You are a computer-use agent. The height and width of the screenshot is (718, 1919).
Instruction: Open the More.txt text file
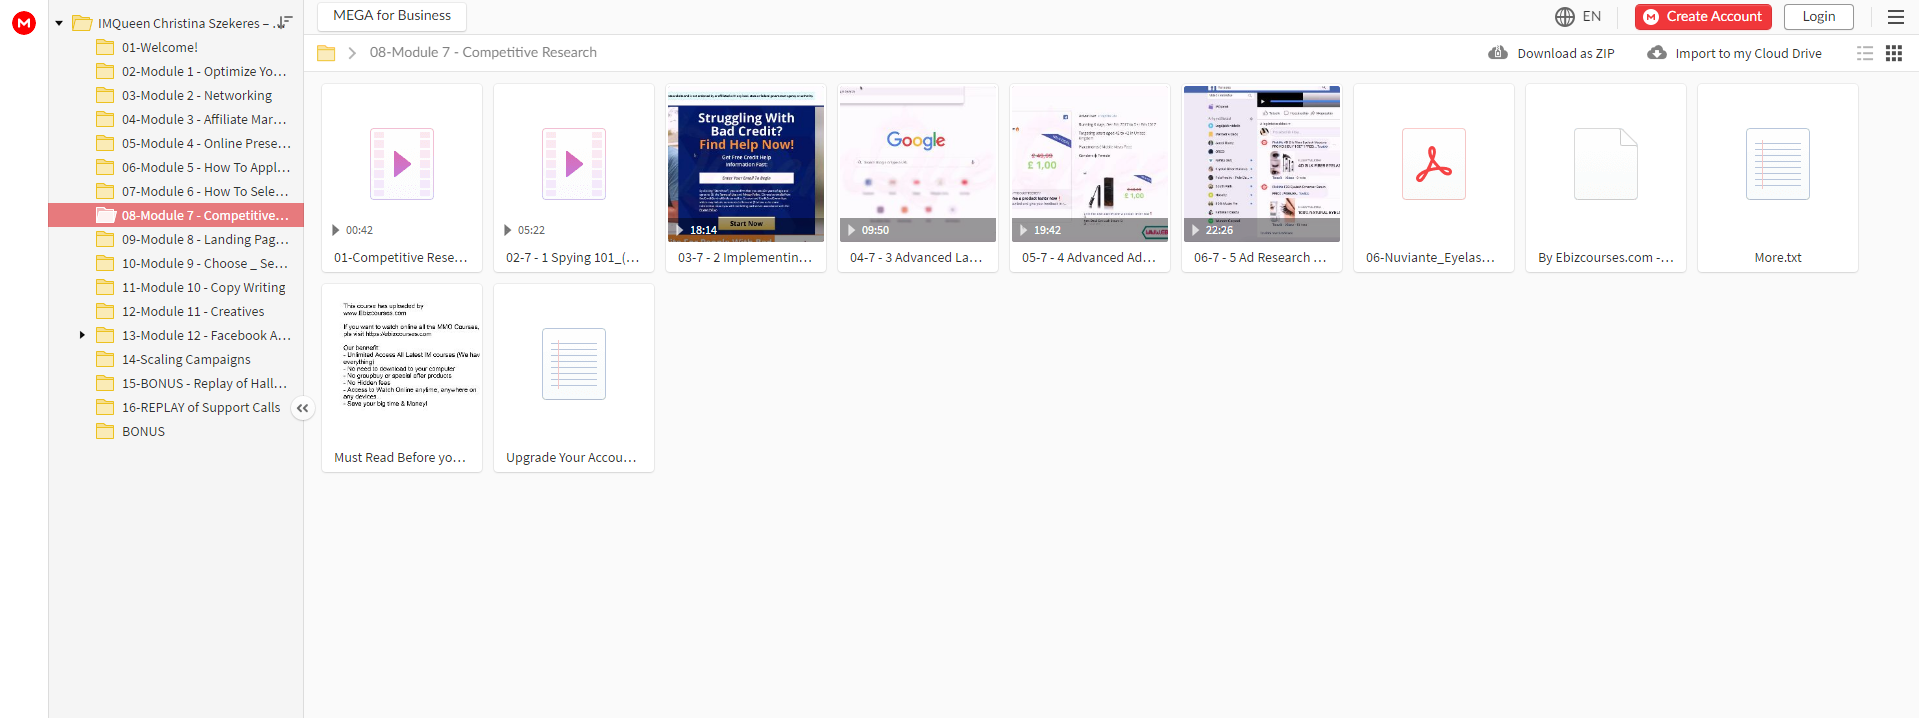pyautogui.click(x=1778, y=178)
